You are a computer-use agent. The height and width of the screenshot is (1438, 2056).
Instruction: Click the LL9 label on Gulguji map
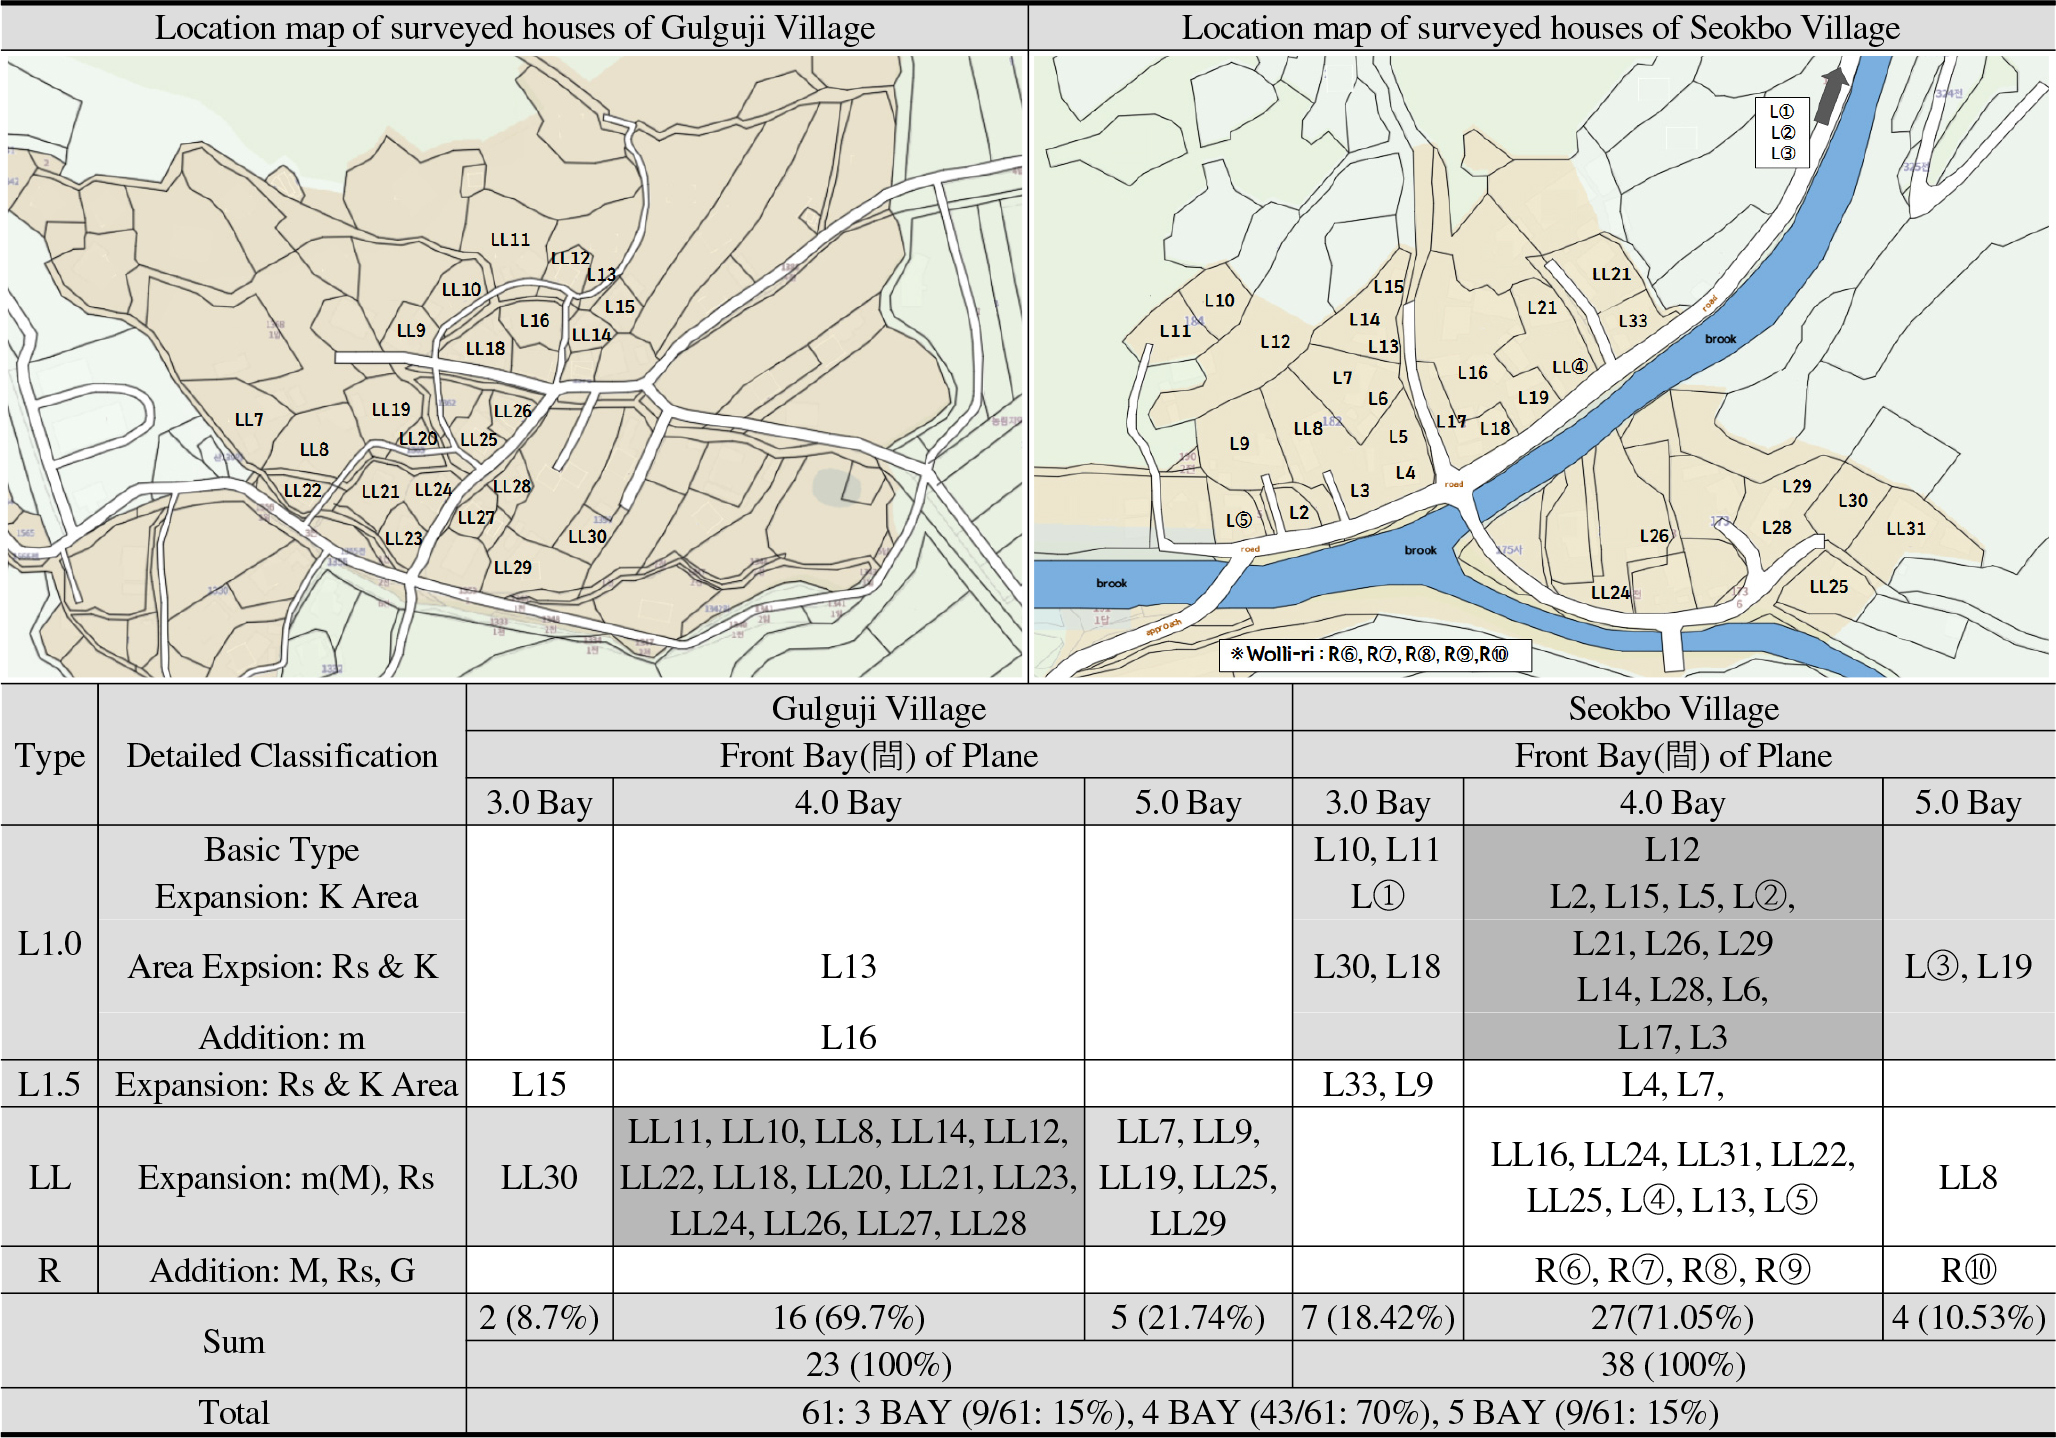(x=411, y=331)
